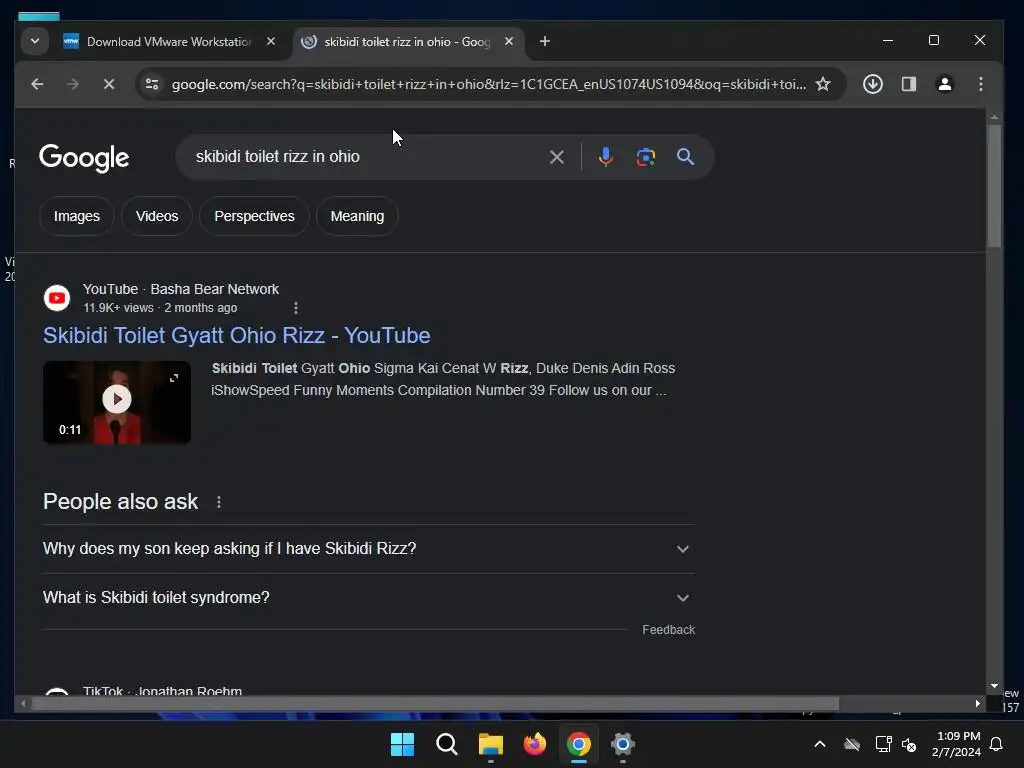Open Skibidi Toilet Gyatt Ohio Rizz YouTube link
Screen dimensions: 1024x768
236,336
